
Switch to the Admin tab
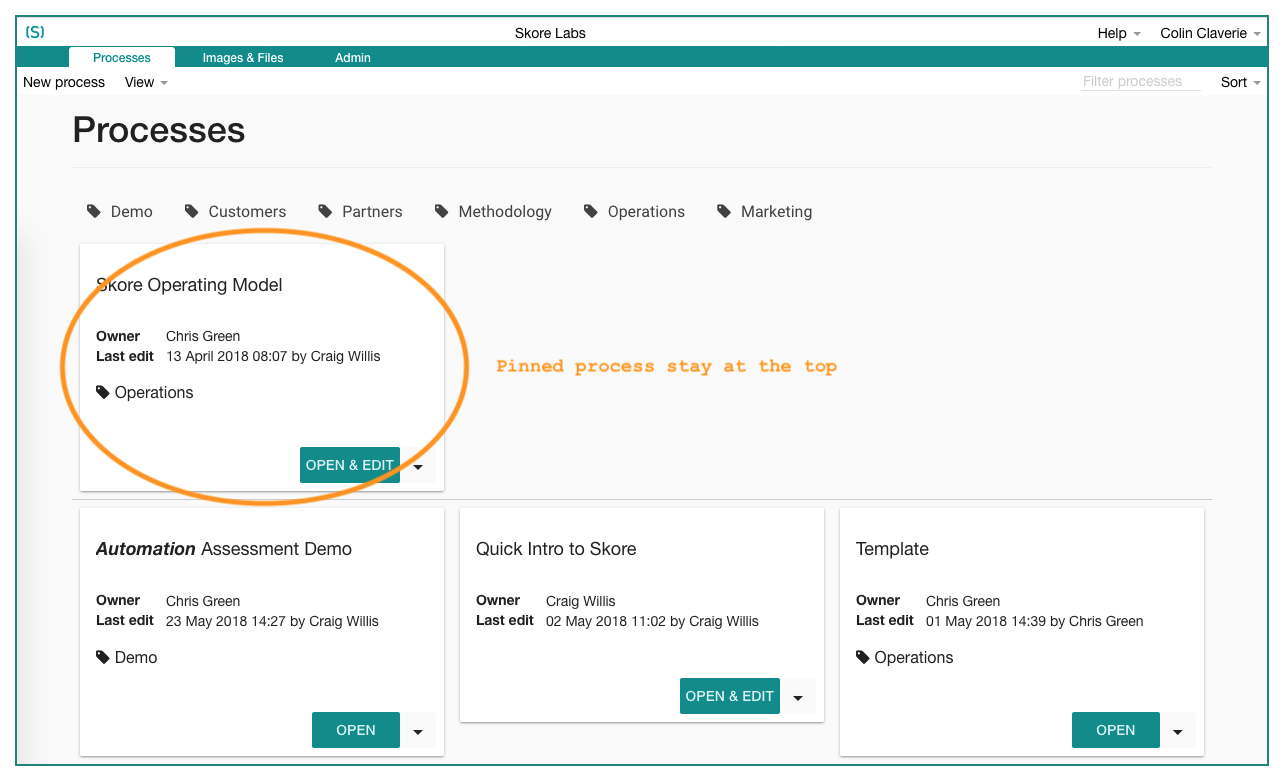353,58
